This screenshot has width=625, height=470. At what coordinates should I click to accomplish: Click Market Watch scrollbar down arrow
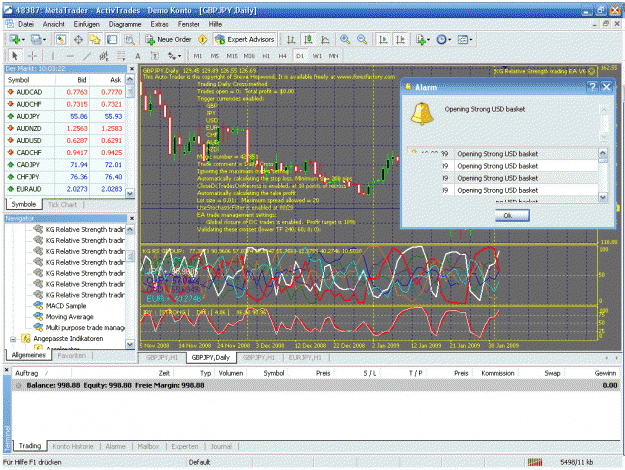(x=130, y=194)
